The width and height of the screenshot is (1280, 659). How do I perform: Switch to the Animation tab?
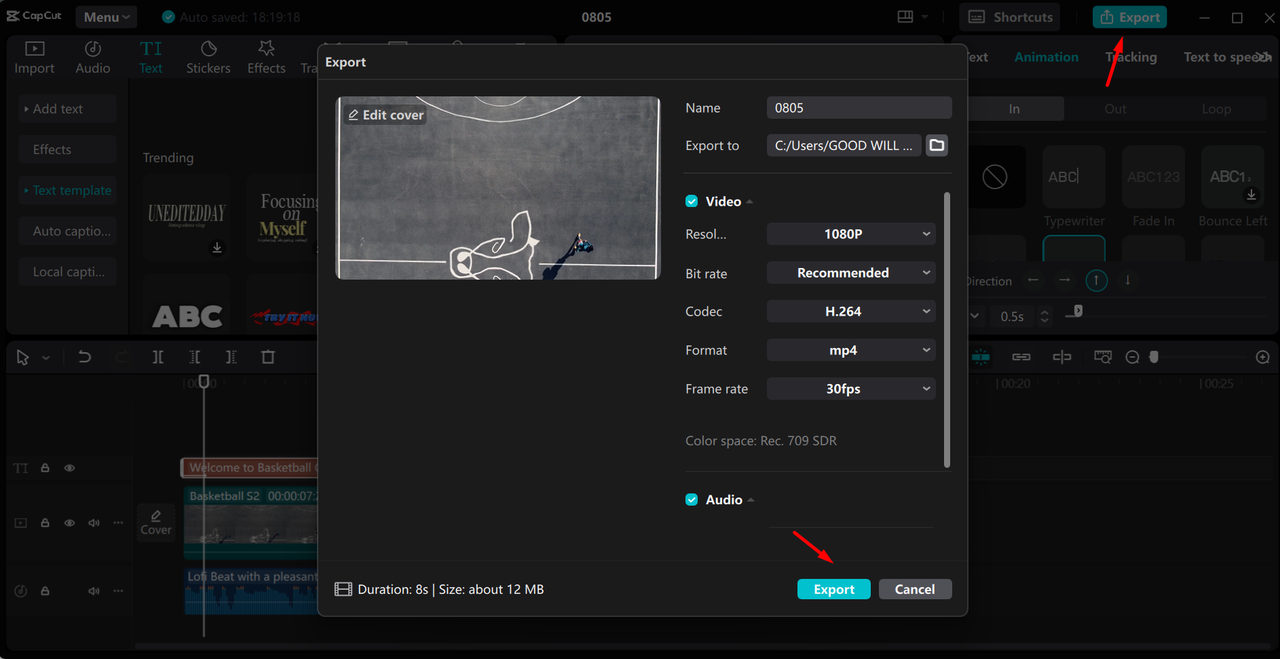pyautogui.click(x=1046, y=57)
